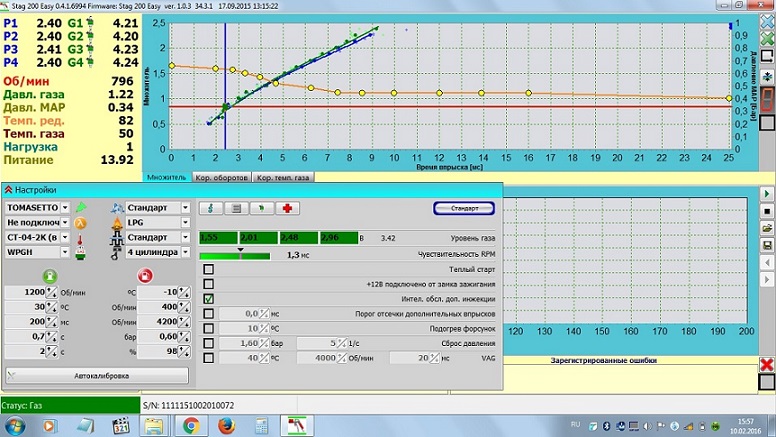The image size is (776, 437).
Task: Click the red cross icon in settings toolbar
Action: 289,208
